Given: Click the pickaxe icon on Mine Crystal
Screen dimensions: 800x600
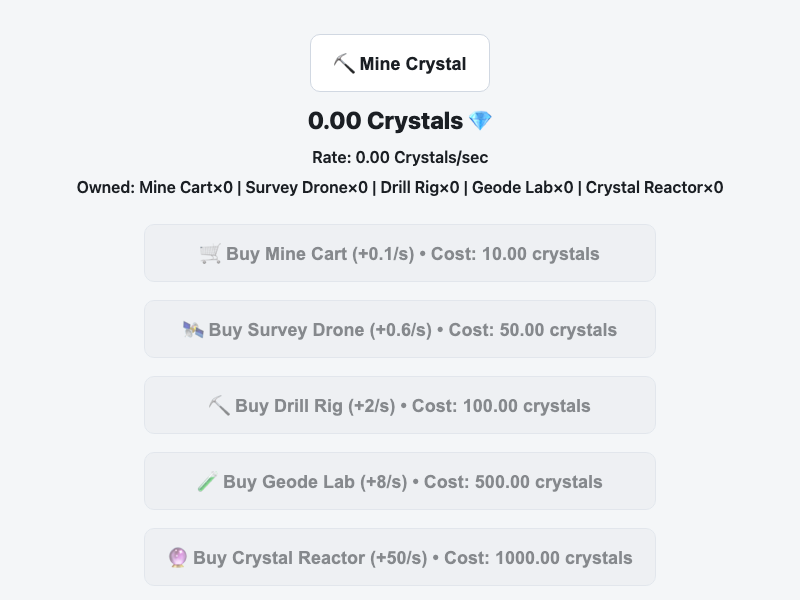Looking at the screenshot, I should (x=344, y=64).
